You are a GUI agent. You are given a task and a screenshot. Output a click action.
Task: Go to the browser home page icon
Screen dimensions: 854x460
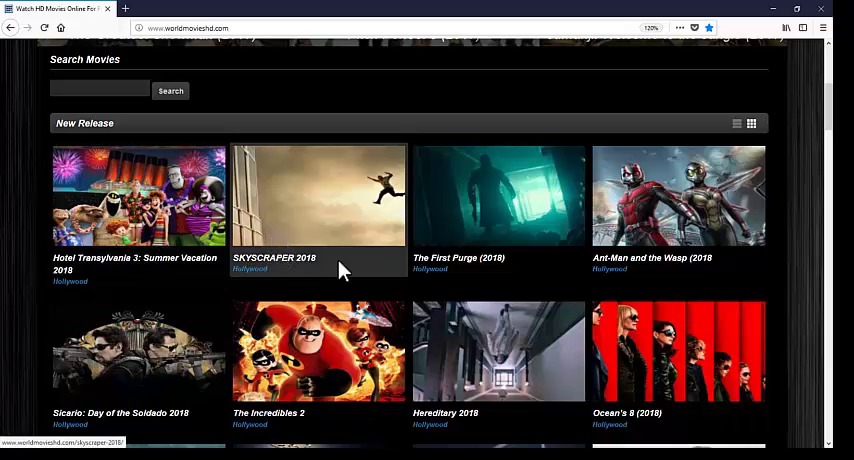[61, 28]
